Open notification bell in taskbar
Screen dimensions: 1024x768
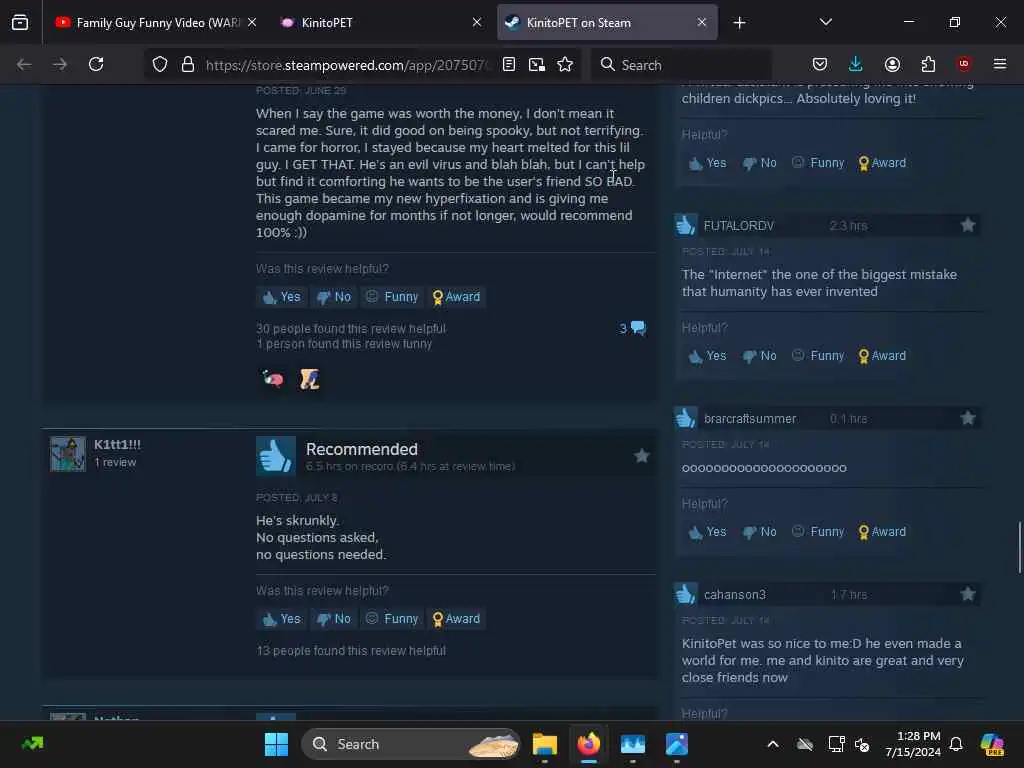956,744
